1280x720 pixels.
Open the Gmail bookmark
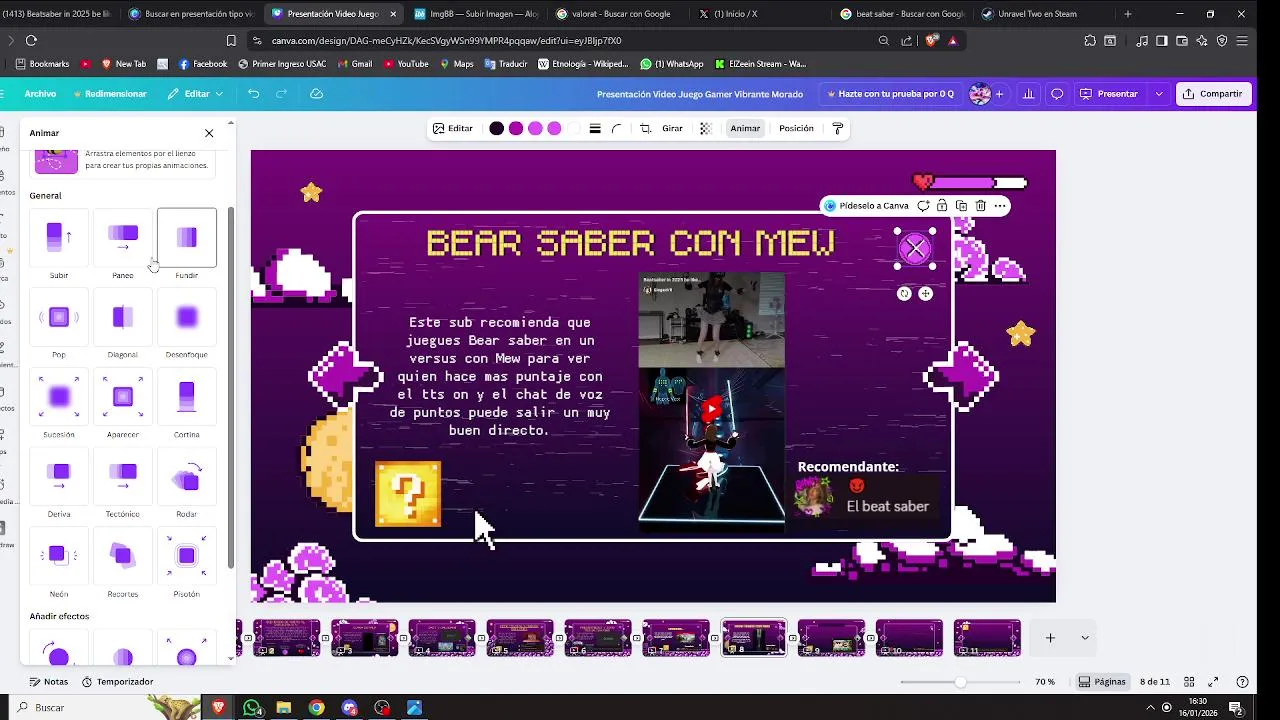[x=355, y=64]
